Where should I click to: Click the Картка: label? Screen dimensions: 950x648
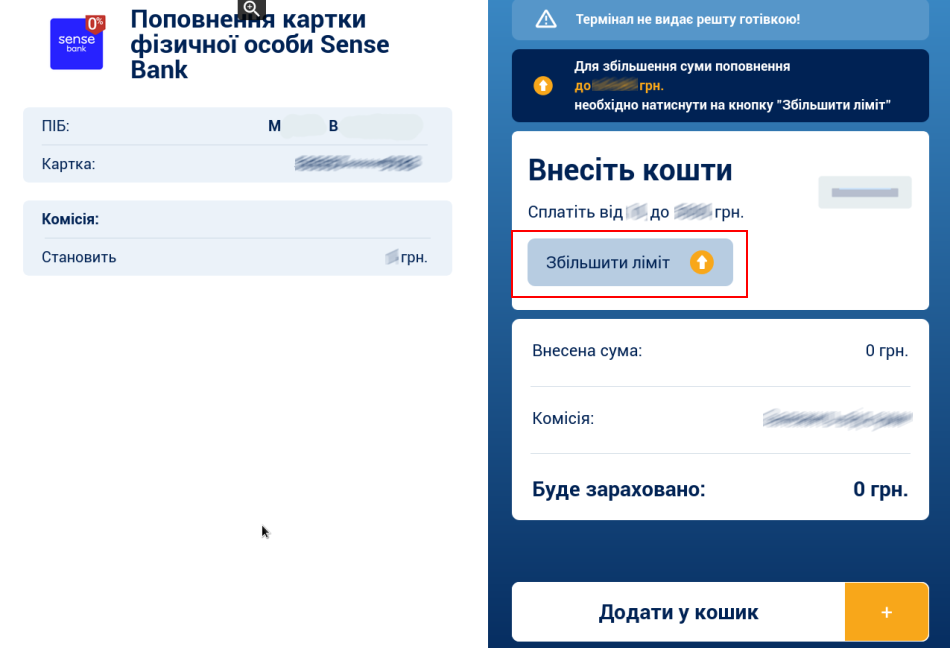[68, 164]
